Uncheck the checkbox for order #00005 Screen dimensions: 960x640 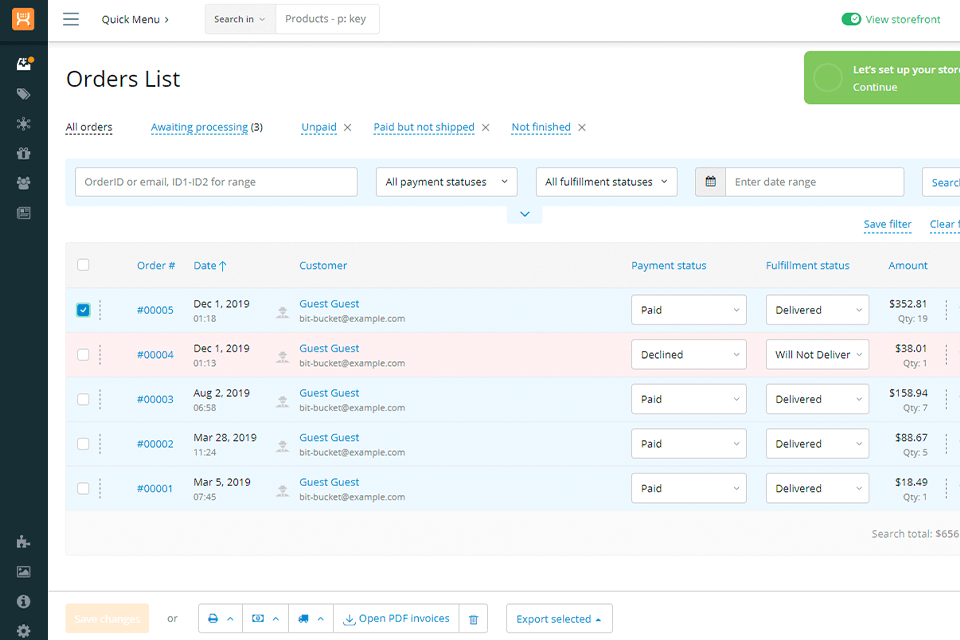point(83,310)
